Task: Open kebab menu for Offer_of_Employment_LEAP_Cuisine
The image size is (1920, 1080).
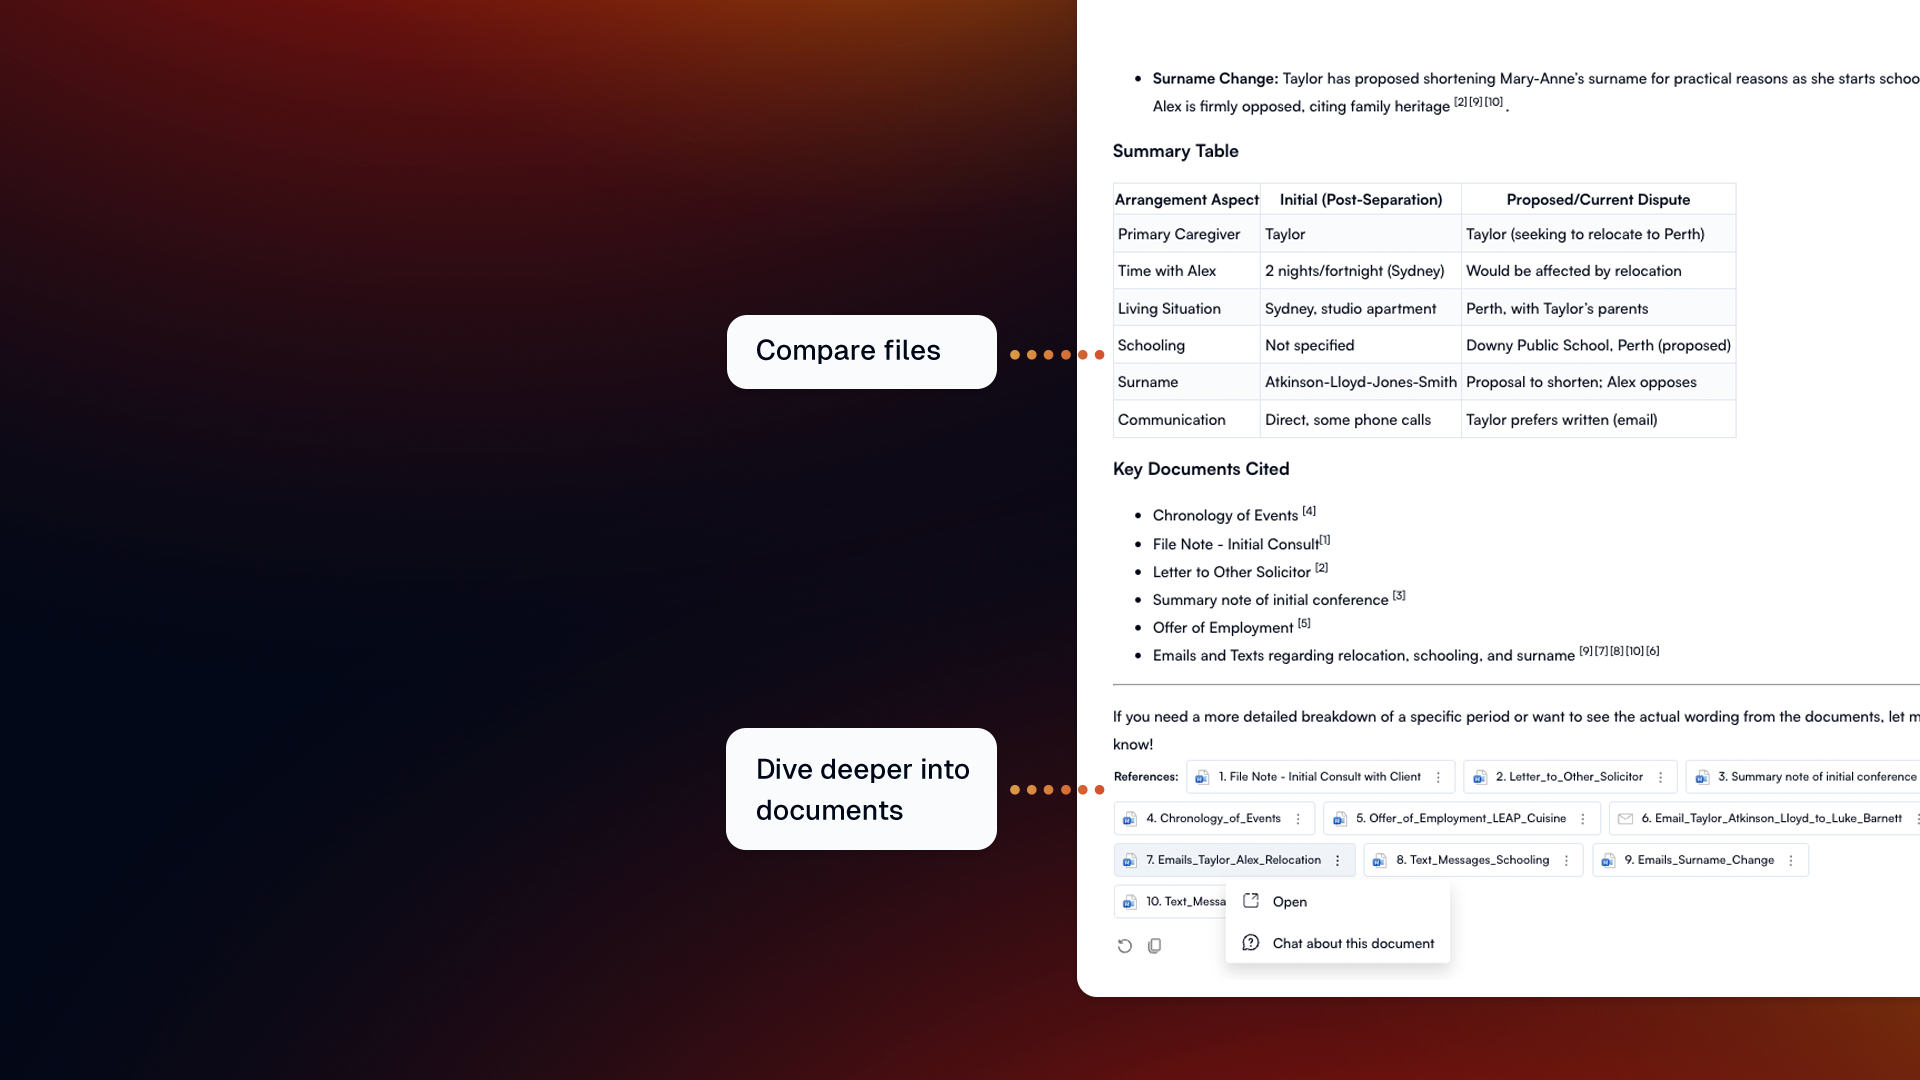Action: point(1583,819)
